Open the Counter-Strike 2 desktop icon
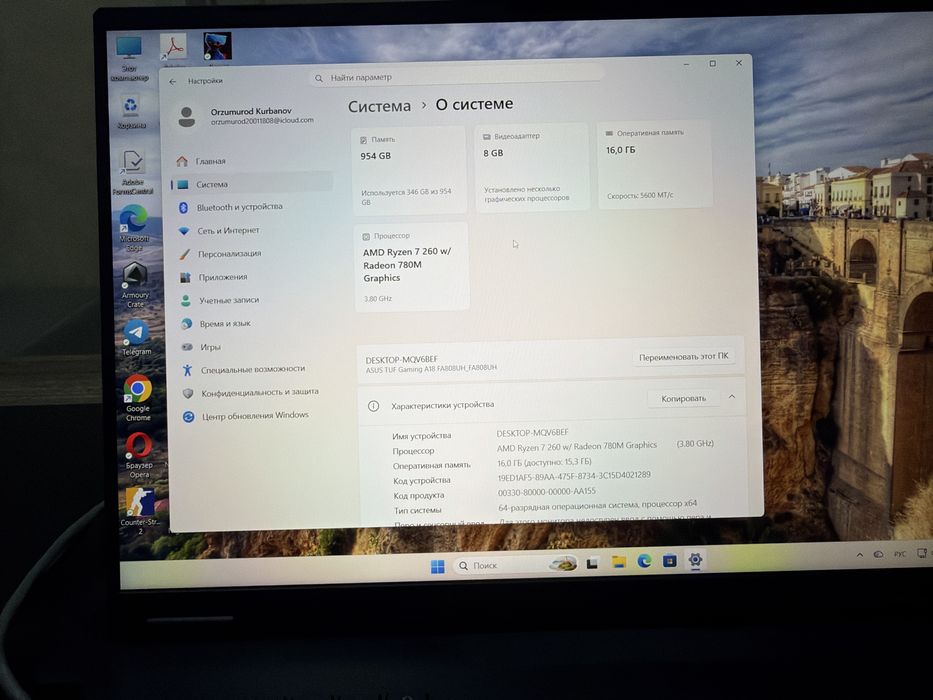This screenshot has width=933, height=700. click(140, 511)
